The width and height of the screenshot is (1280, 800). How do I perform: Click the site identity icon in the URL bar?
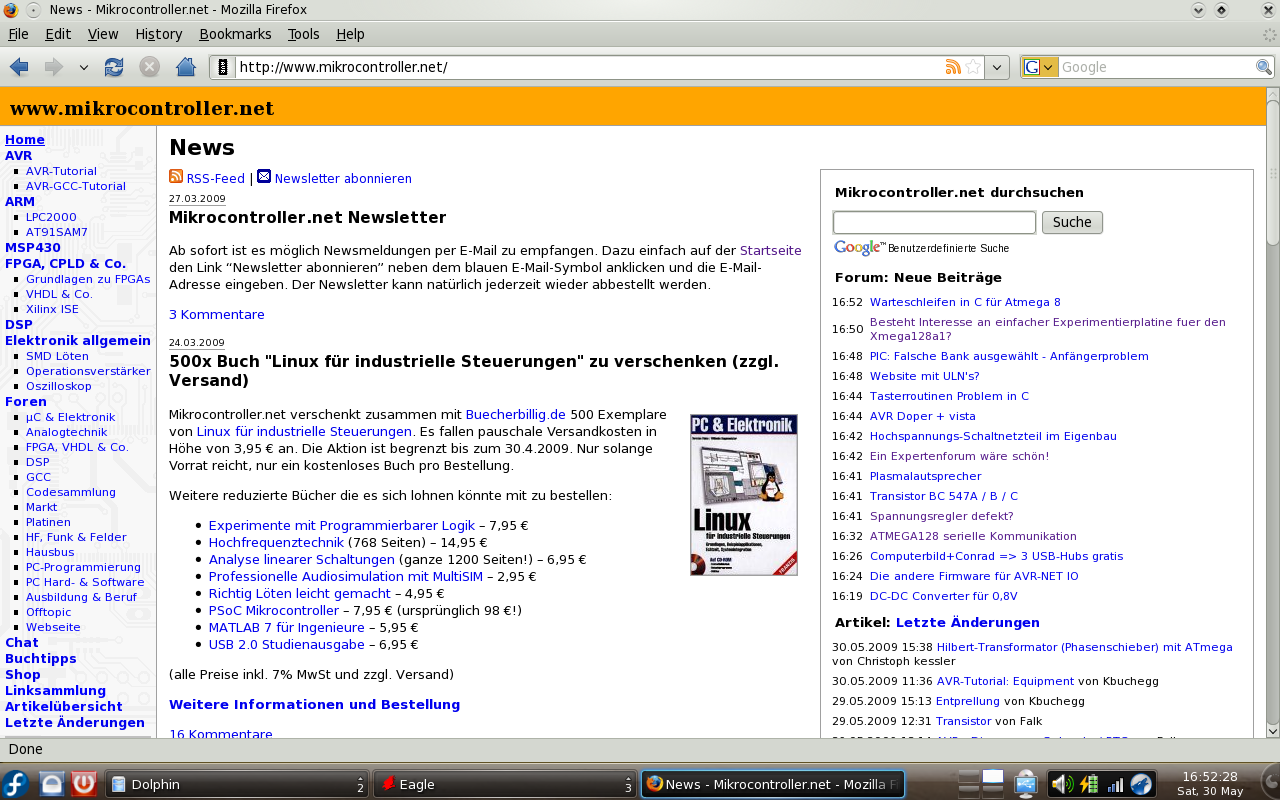[223, 67]
